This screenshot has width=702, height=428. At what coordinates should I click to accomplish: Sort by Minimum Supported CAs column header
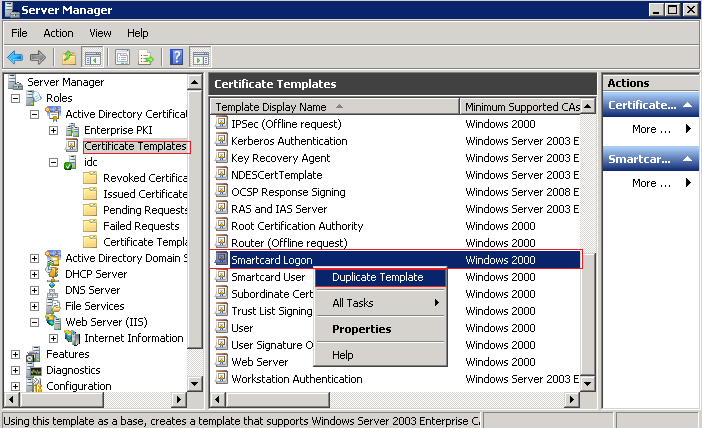[520, 107]
